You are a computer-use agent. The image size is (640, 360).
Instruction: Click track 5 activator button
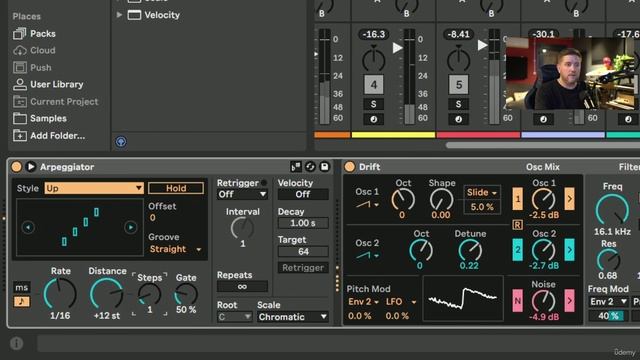click(x=459, y=84)
